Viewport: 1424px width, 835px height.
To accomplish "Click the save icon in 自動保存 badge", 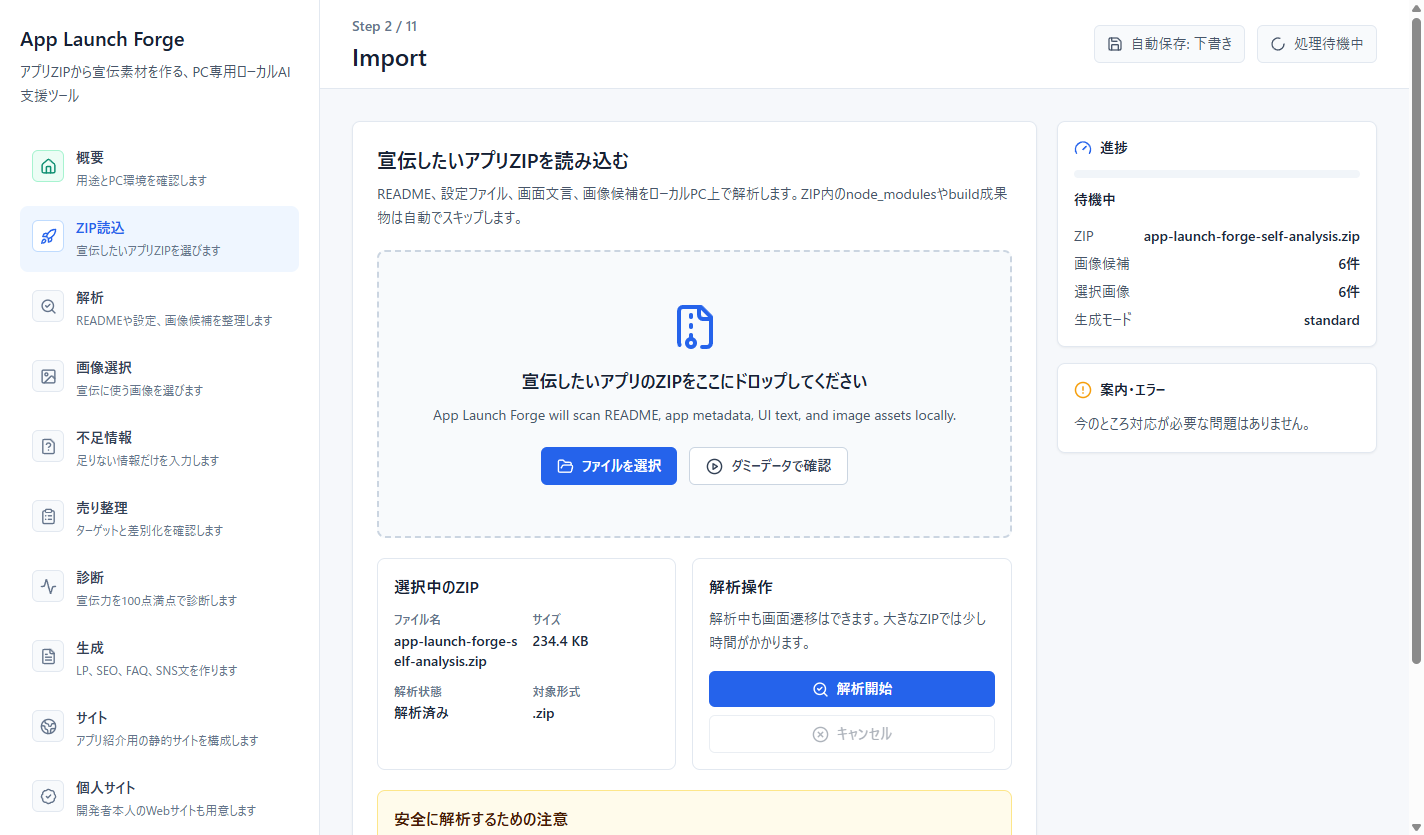I will tap(1115, 44).
